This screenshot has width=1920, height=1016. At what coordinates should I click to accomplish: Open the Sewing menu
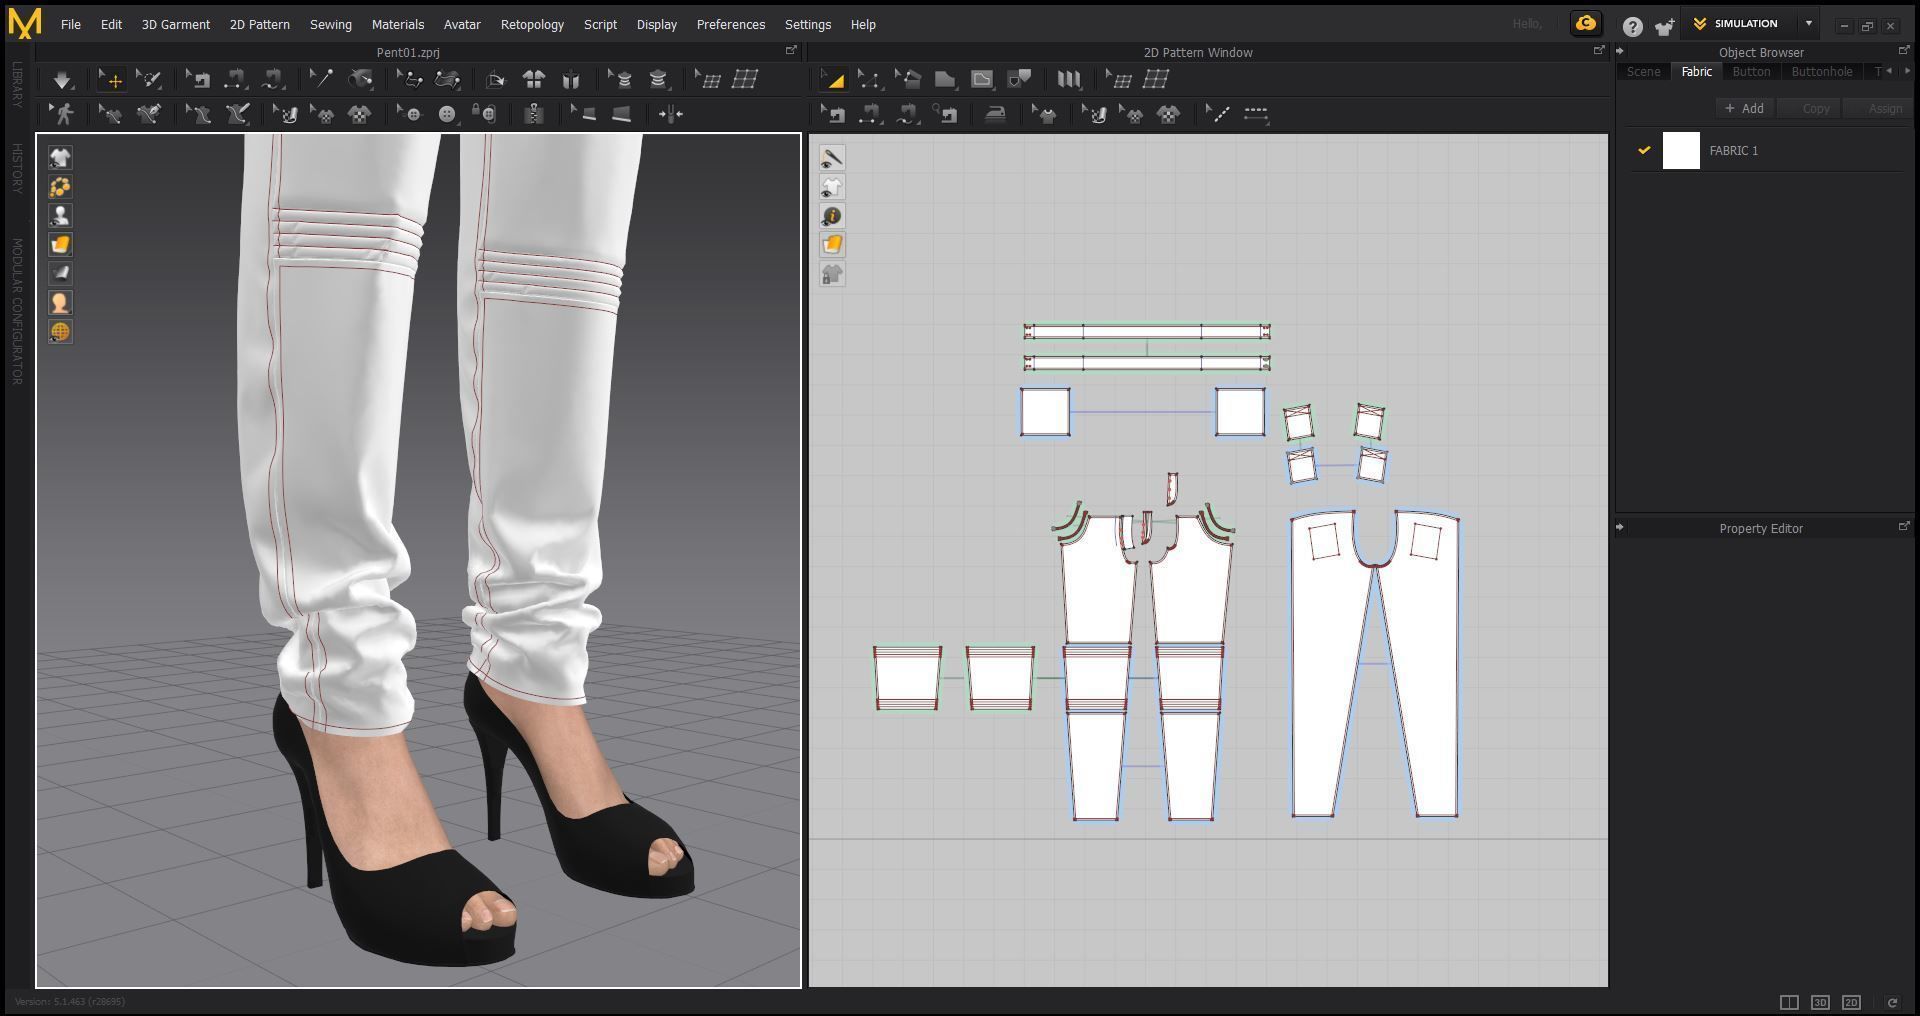pos(330,24)
